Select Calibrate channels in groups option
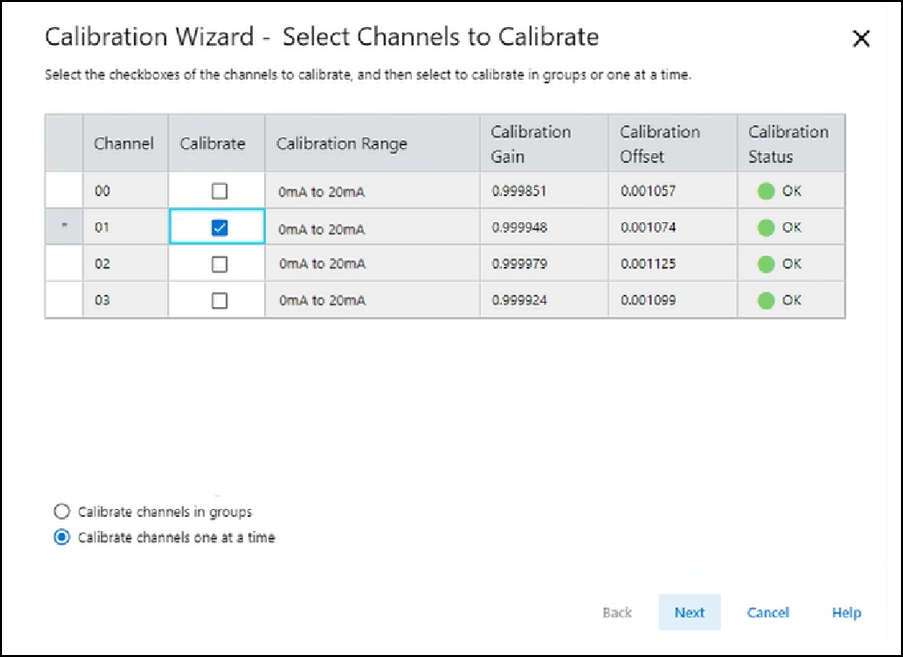Viewport: 903px width, 657px height. pos(62,512)
